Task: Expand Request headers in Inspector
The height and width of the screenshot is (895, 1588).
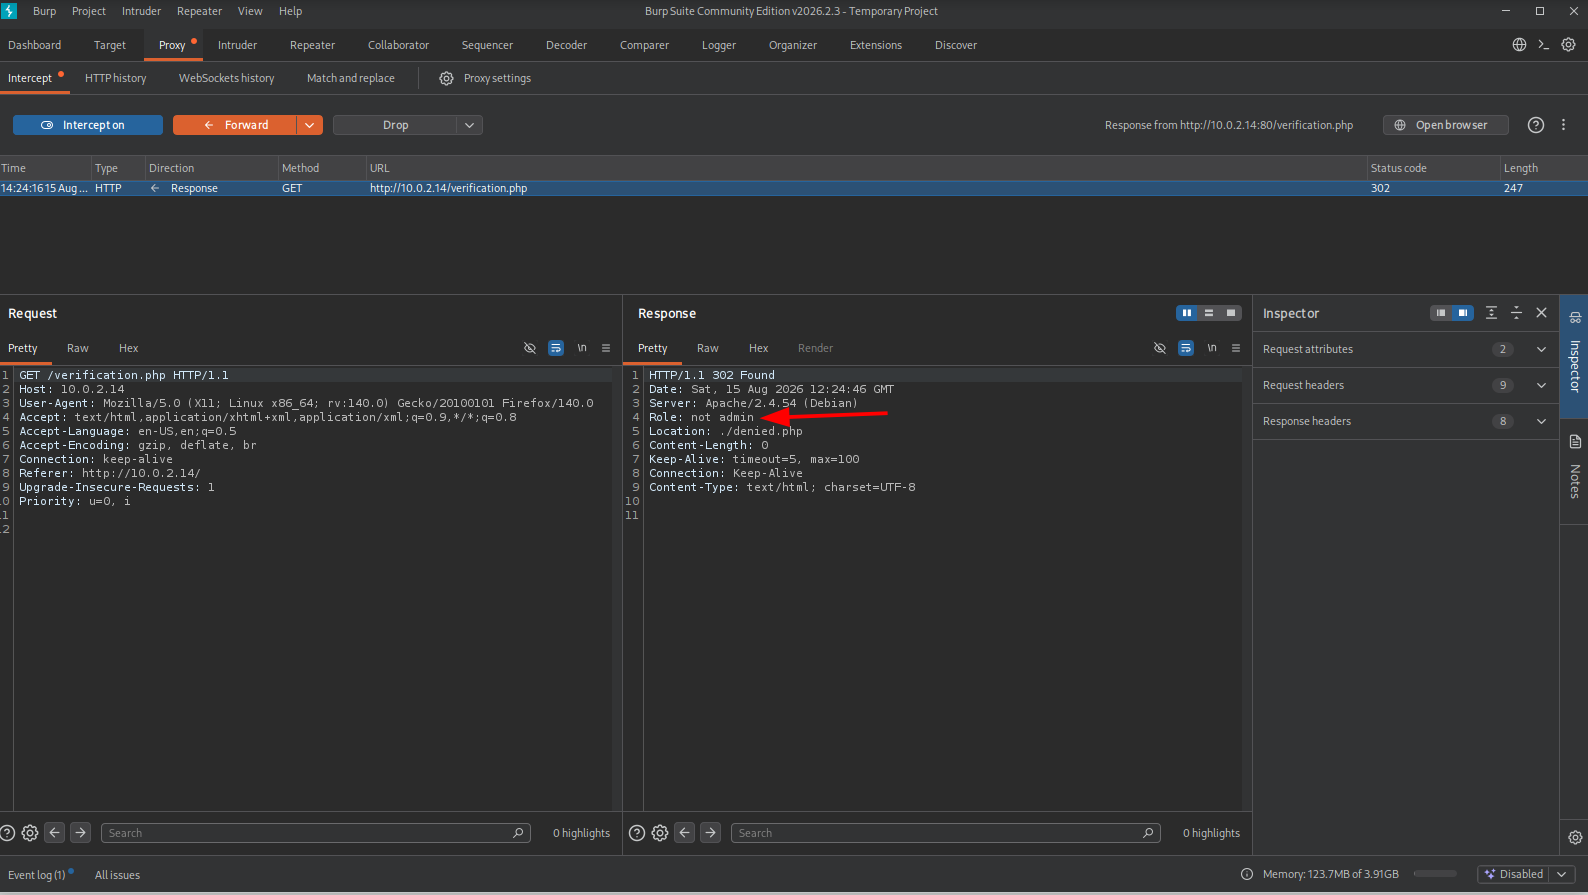Action: 1405,385
